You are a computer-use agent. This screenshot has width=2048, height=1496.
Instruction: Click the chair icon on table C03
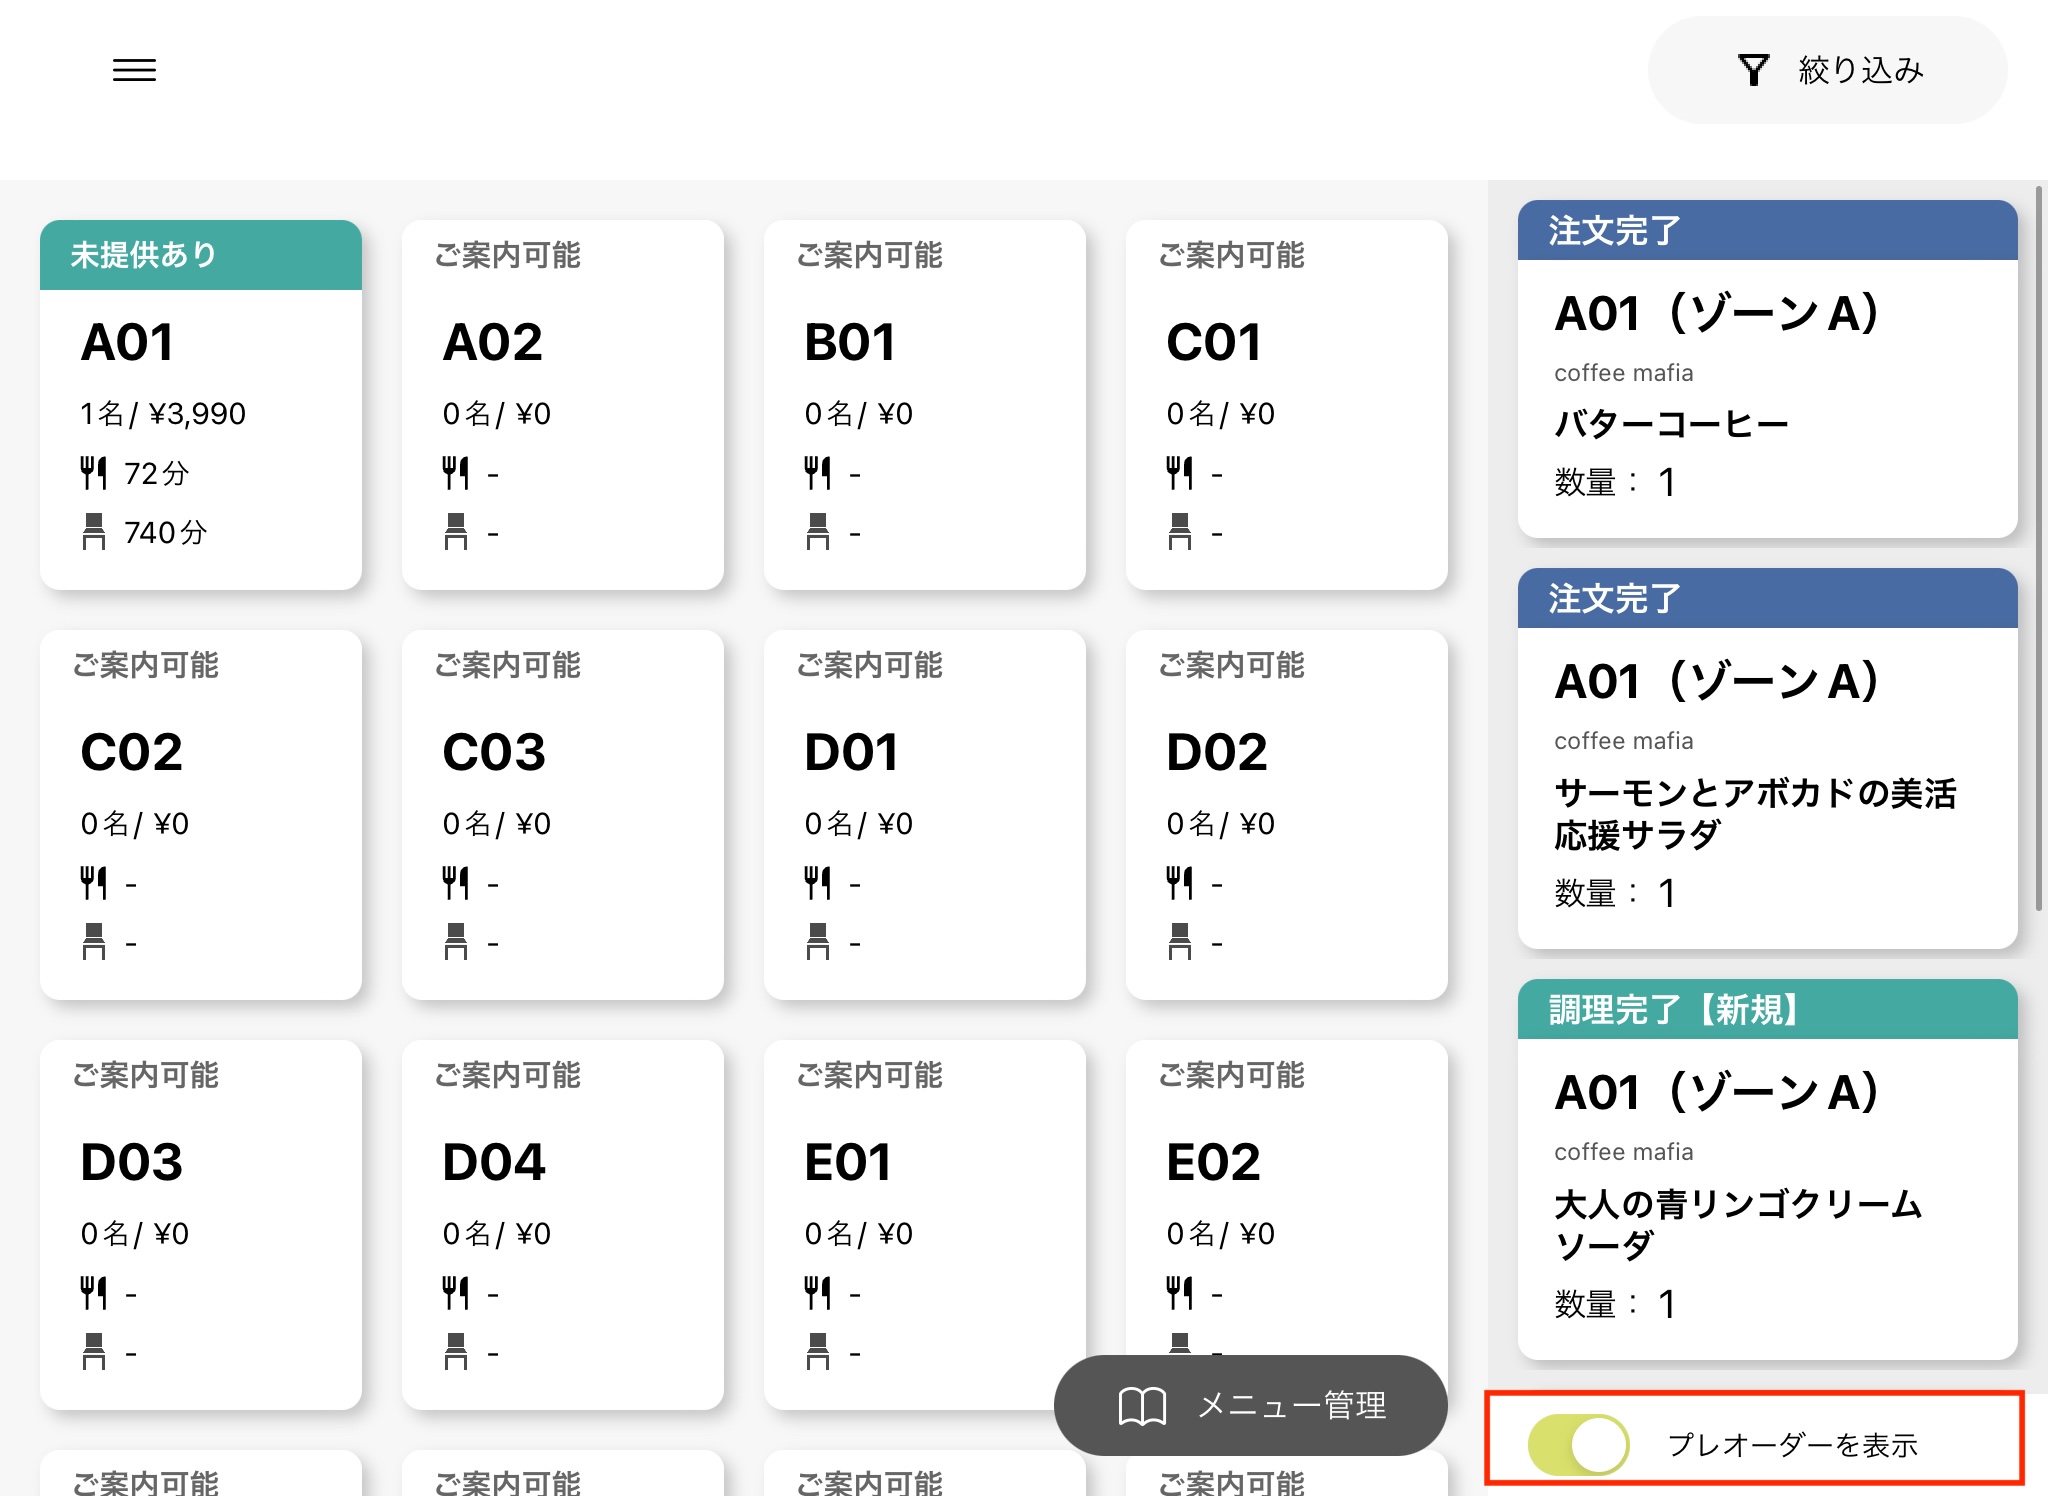[x=455, y=942]
